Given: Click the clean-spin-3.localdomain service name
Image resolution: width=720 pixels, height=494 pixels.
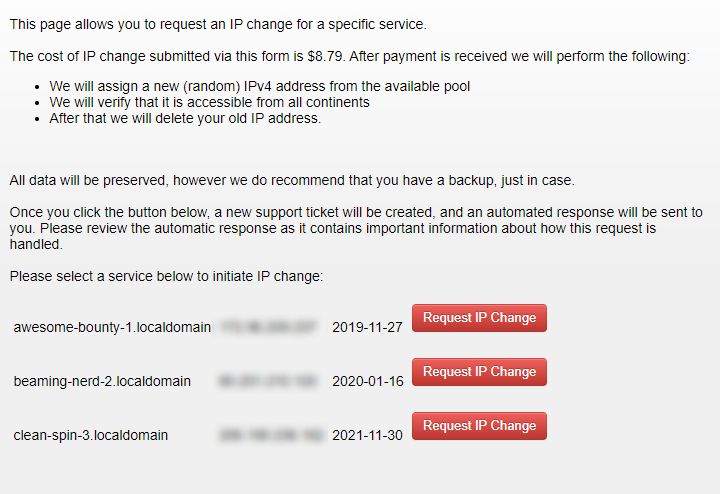Looking at the screenshot, I should tap(91, 435).
